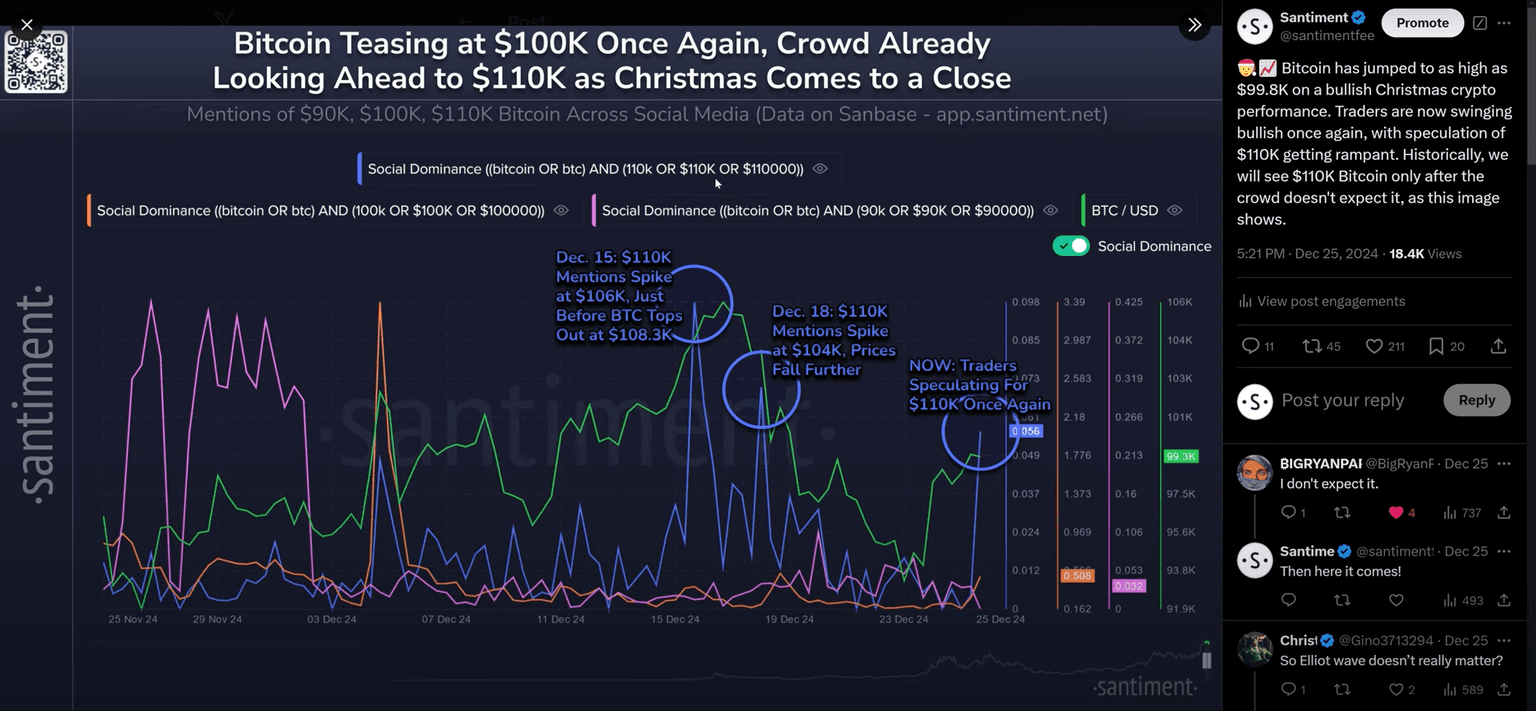Click the Grok icon beside Promote
This screenshot has width=1536, height=711.
(1480, 23)
